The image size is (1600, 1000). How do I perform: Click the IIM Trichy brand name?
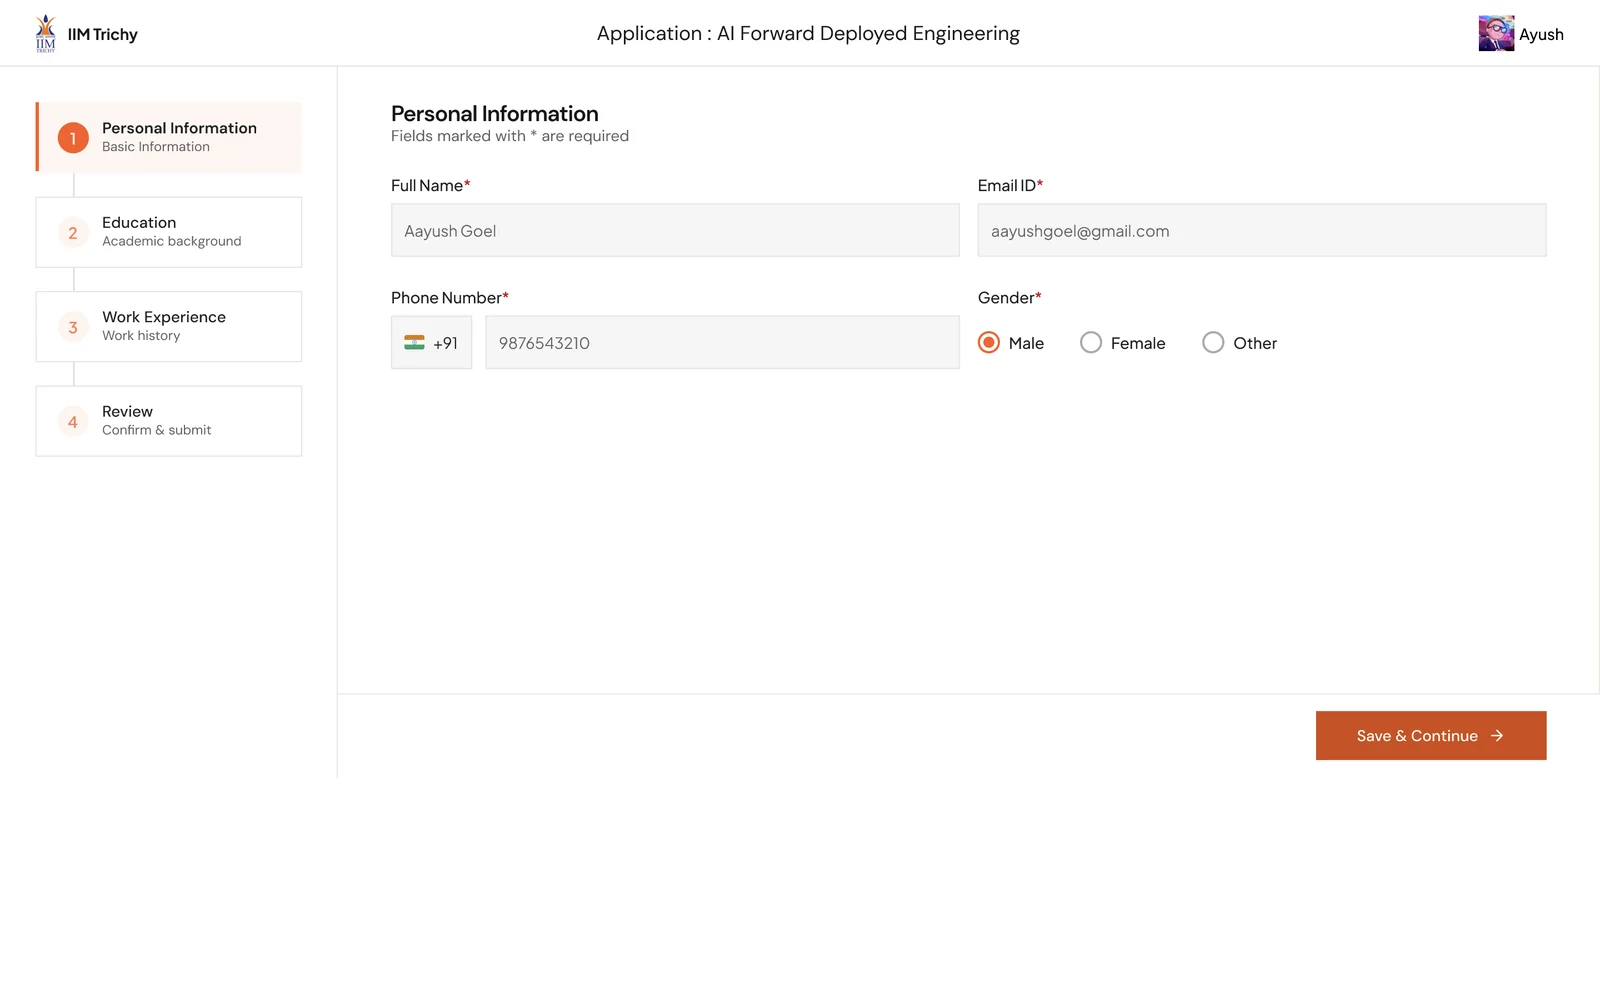(x=103, y=34)
